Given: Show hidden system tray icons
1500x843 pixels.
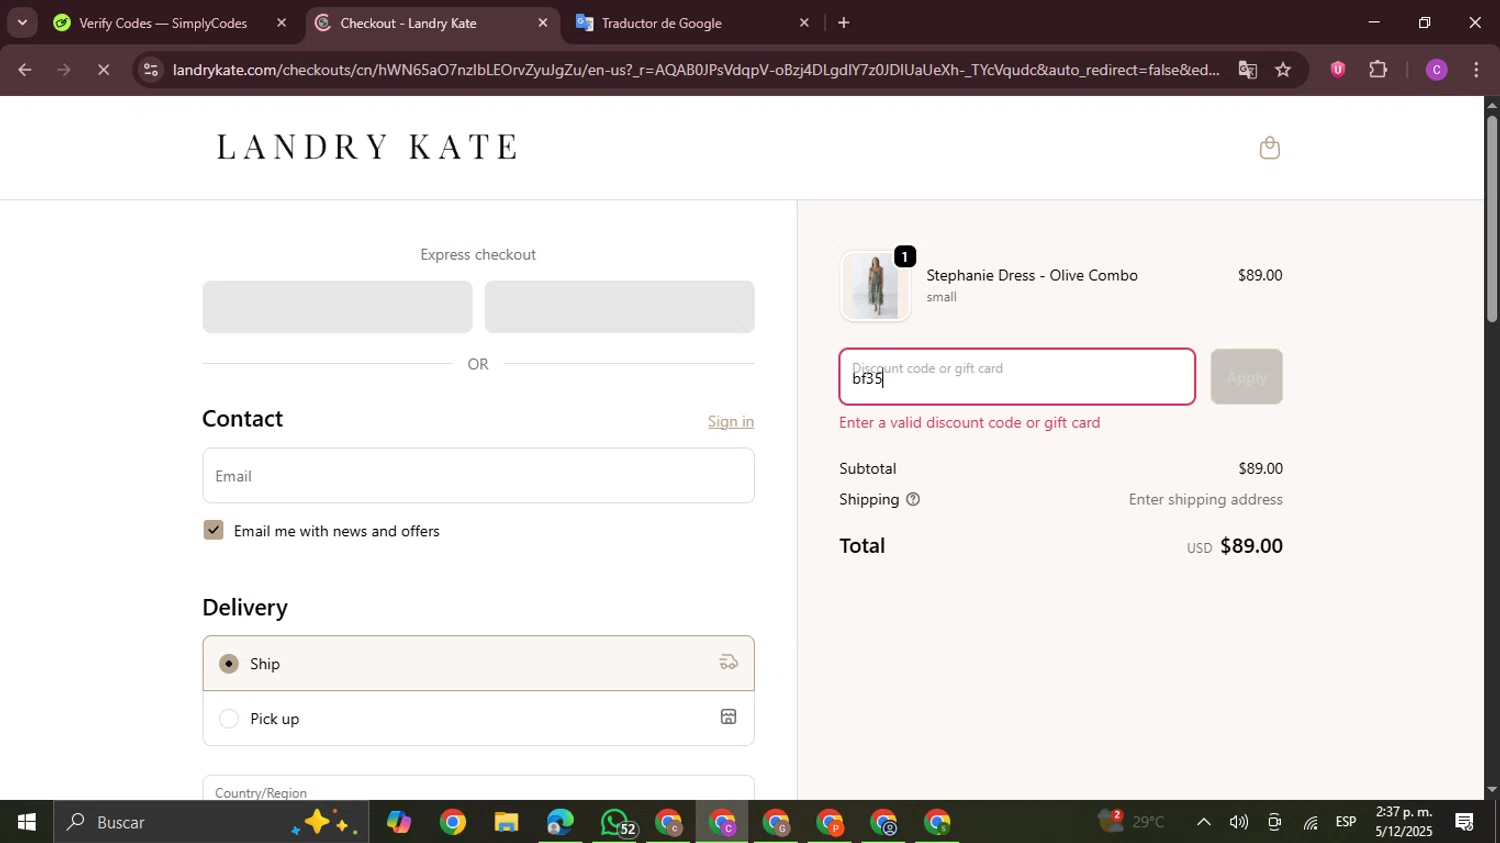Looking at the screenshot, I should point(1204,822).
